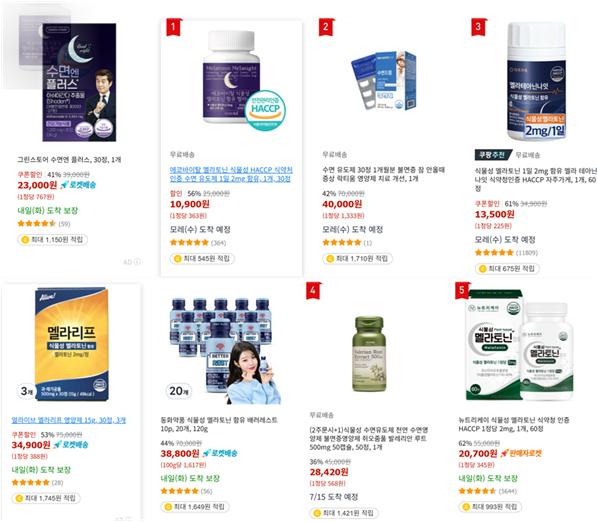Screen dimensions: 597x522
Task: Click the 쿠팡추천 recommendation badge
Action: coord(493,155)
